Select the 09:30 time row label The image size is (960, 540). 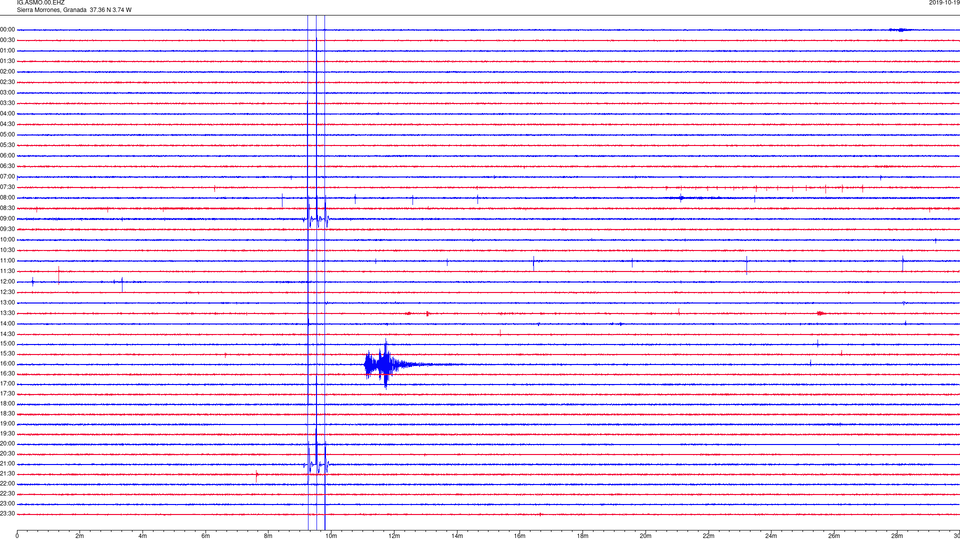[7, 229]
